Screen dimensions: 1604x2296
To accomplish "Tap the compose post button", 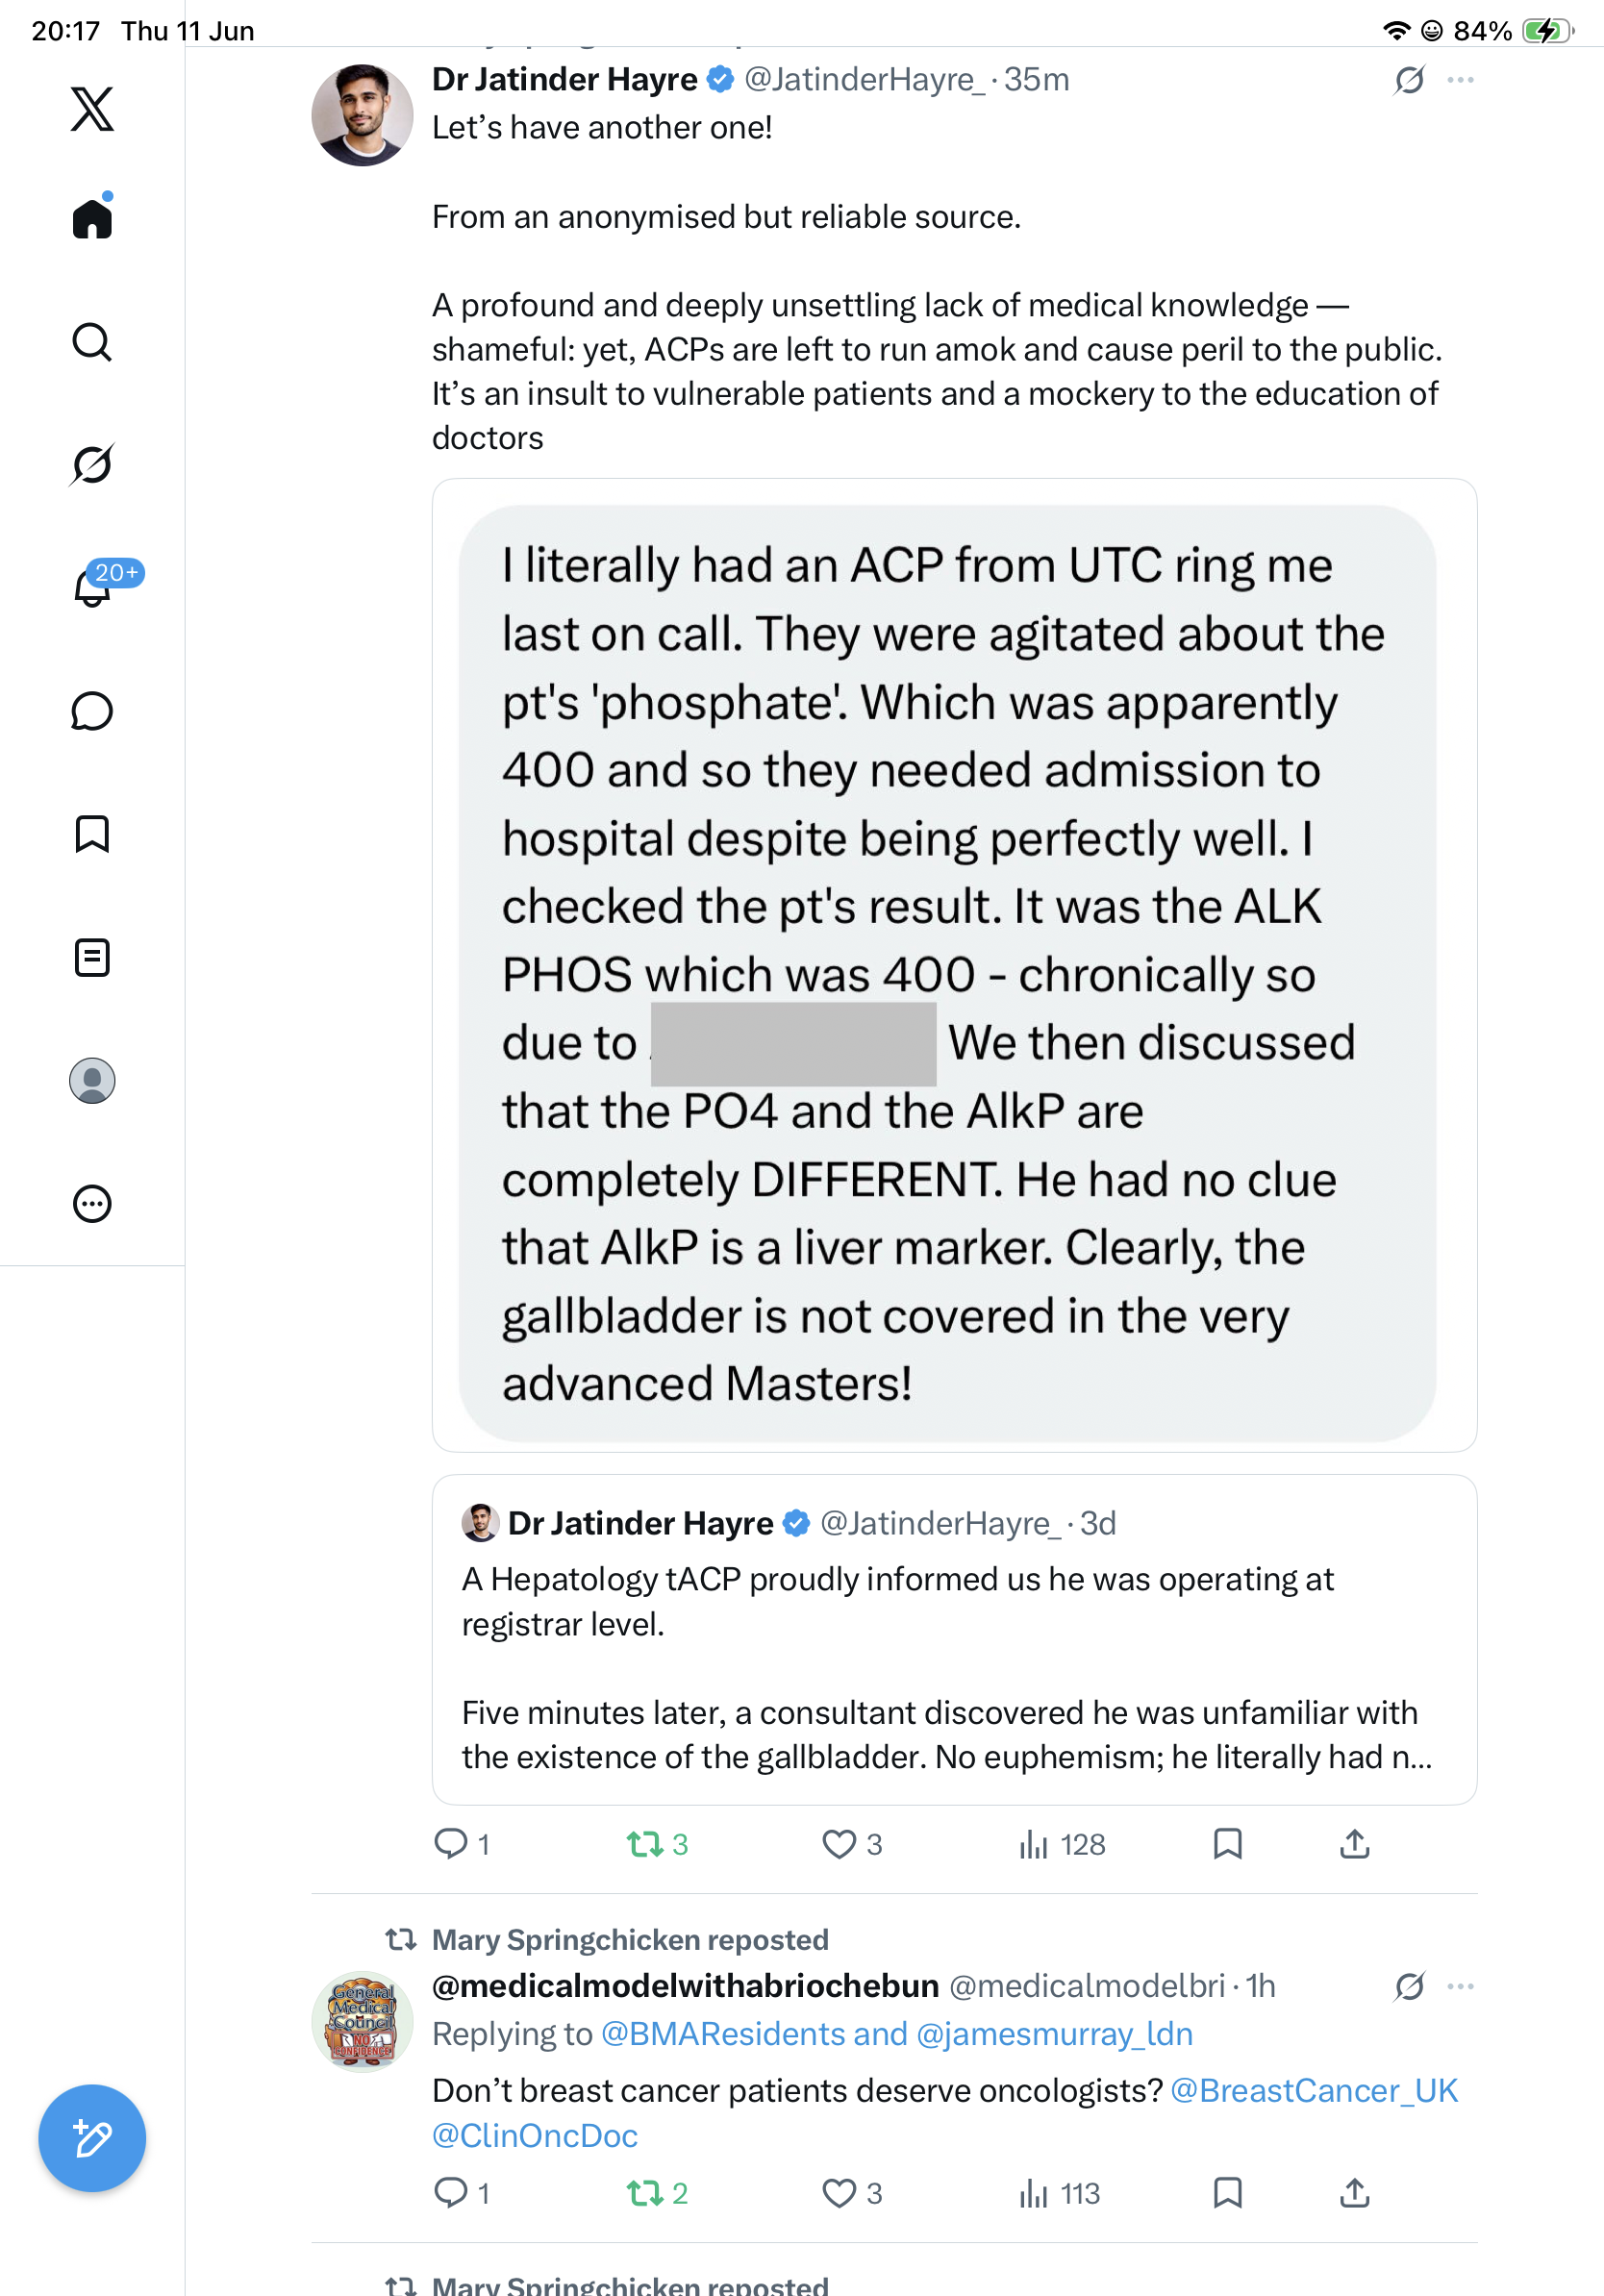I will click(x=92, y=2138).
